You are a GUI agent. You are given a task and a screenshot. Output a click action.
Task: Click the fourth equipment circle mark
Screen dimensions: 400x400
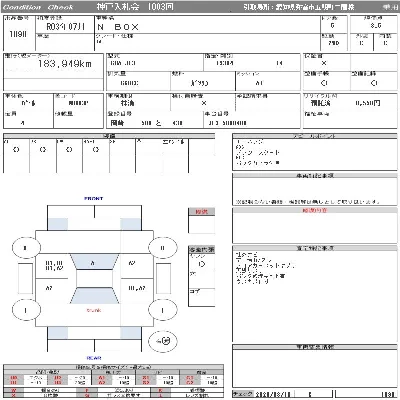tap(96, 150)
